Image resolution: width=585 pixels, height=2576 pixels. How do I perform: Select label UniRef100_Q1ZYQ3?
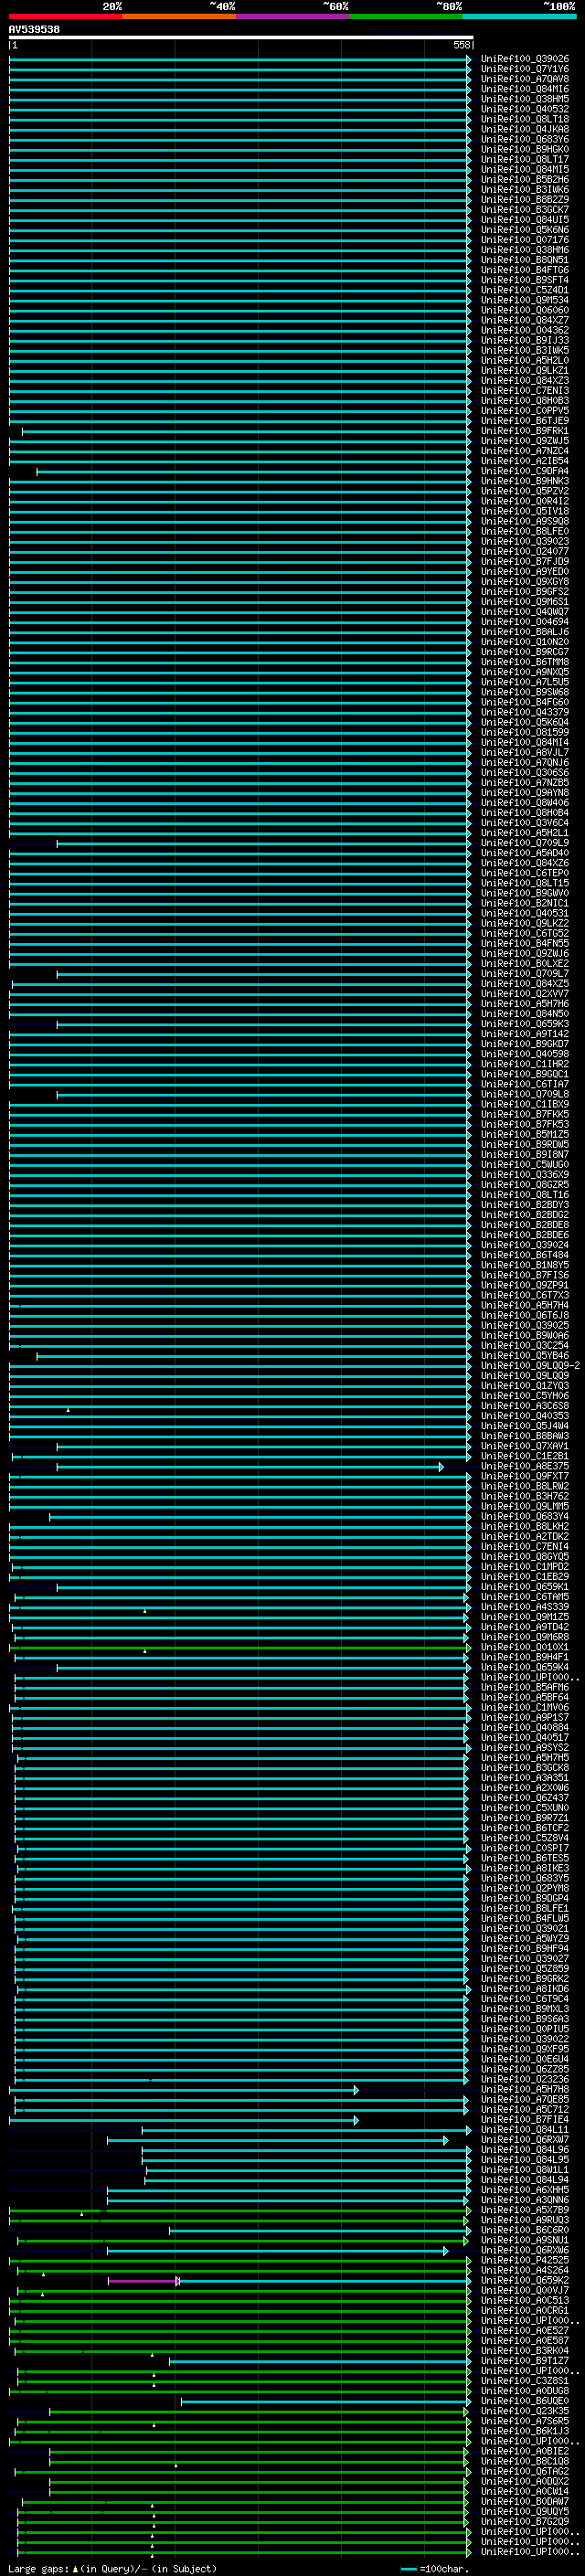click(525, 1386)
